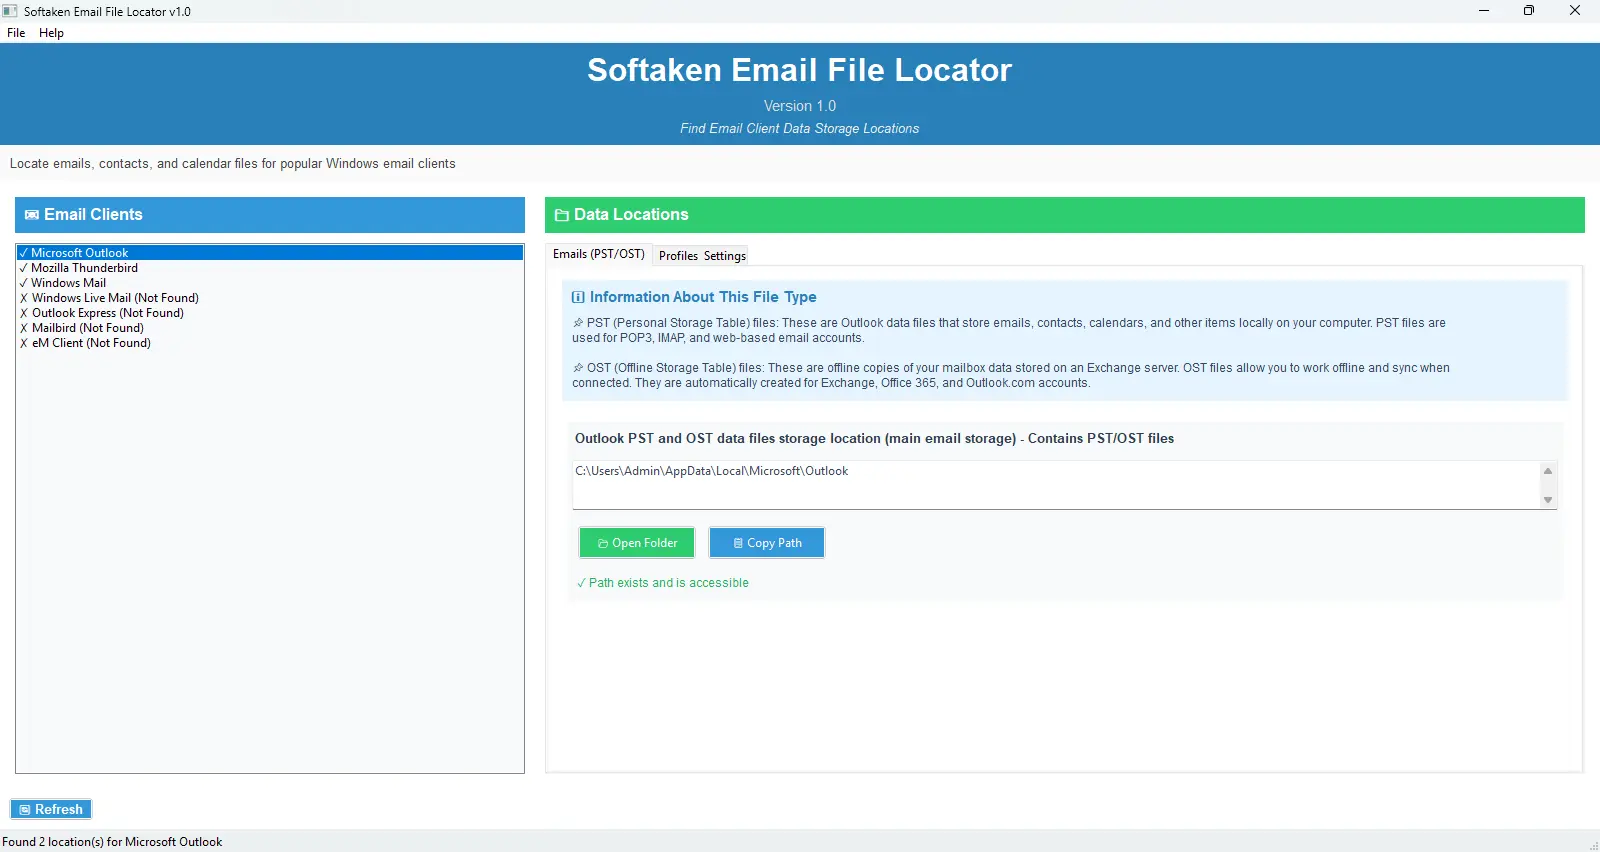Select Windows Live Mail (Not Found) entry
Image resolution: width=1600 pixels, height=852 pixels.
point(115,298)
